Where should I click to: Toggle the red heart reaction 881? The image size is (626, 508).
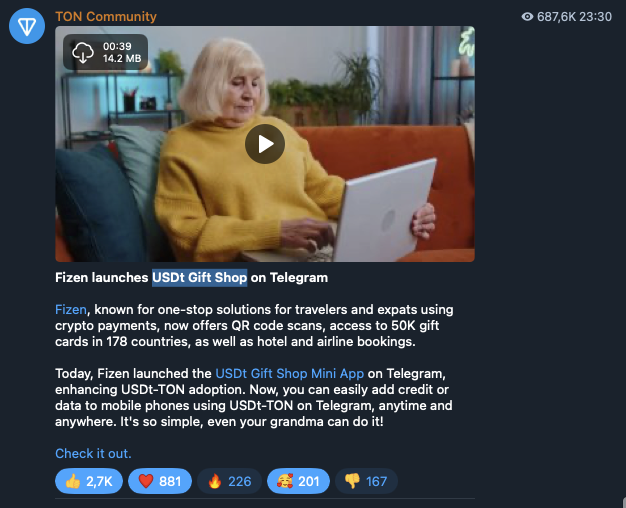[x=160, y=481]
